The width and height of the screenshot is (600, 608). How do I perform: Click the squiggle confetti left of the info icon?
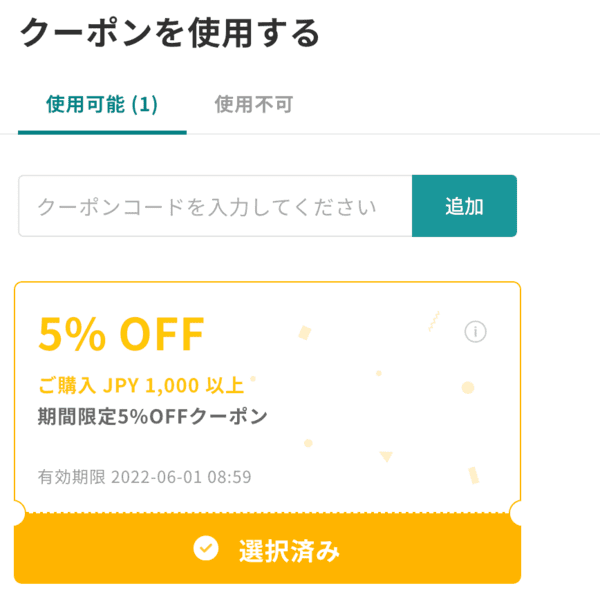click(434, 321)
